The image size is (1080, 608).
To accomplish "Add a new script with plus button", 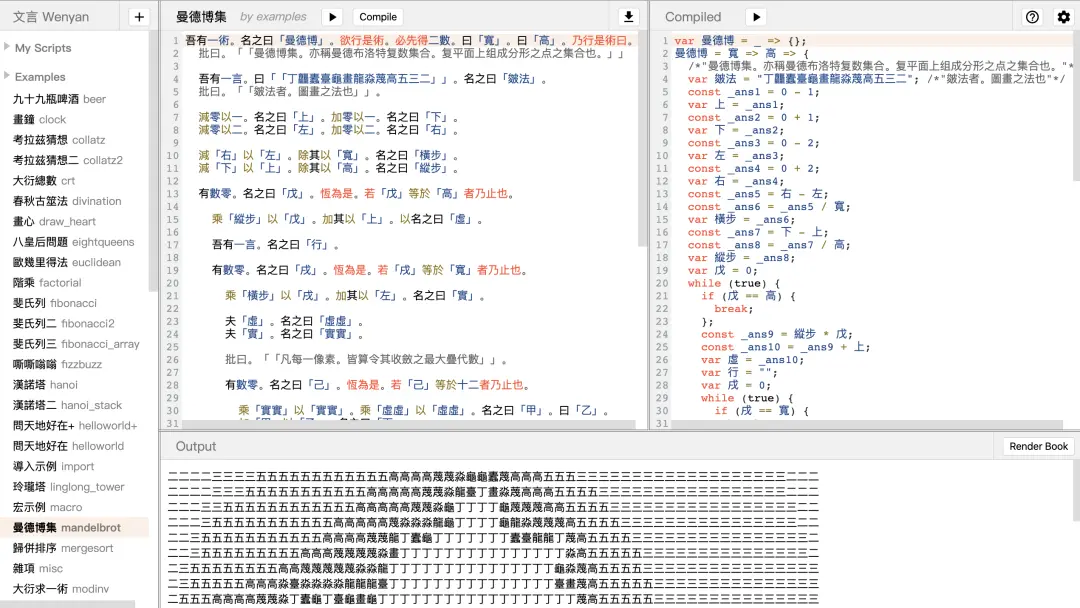I will (139, 17).
